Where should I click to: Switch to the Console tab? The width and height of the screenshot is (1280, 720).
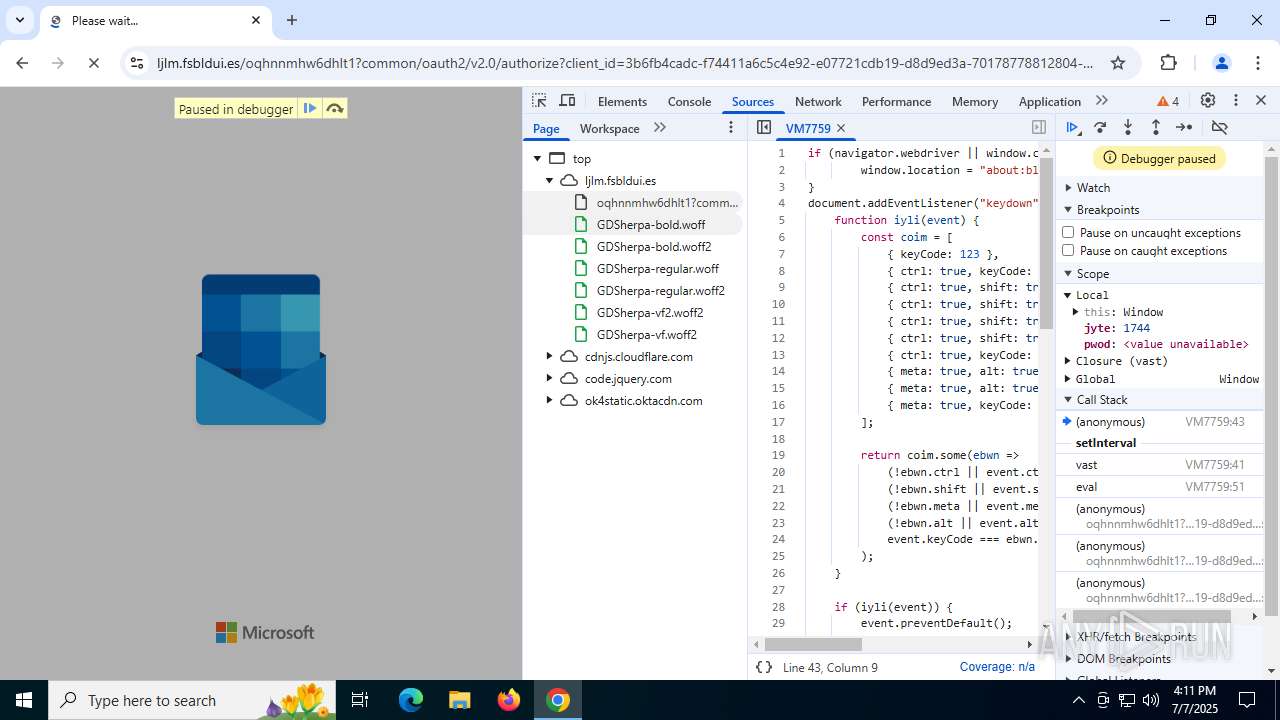tap(689, 101)
